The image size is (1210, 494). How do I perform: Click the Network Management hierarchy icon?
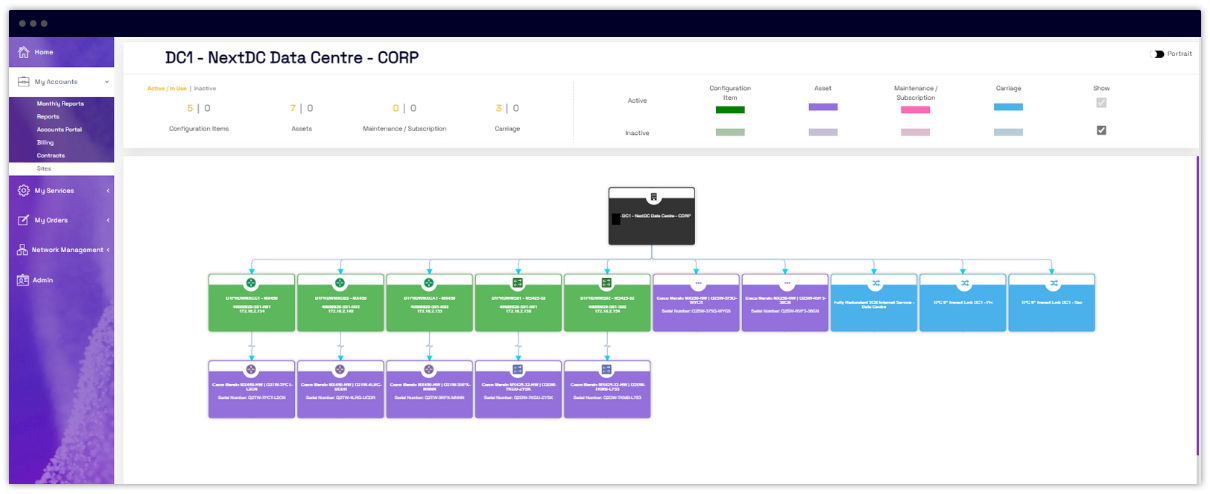point(23,250)
